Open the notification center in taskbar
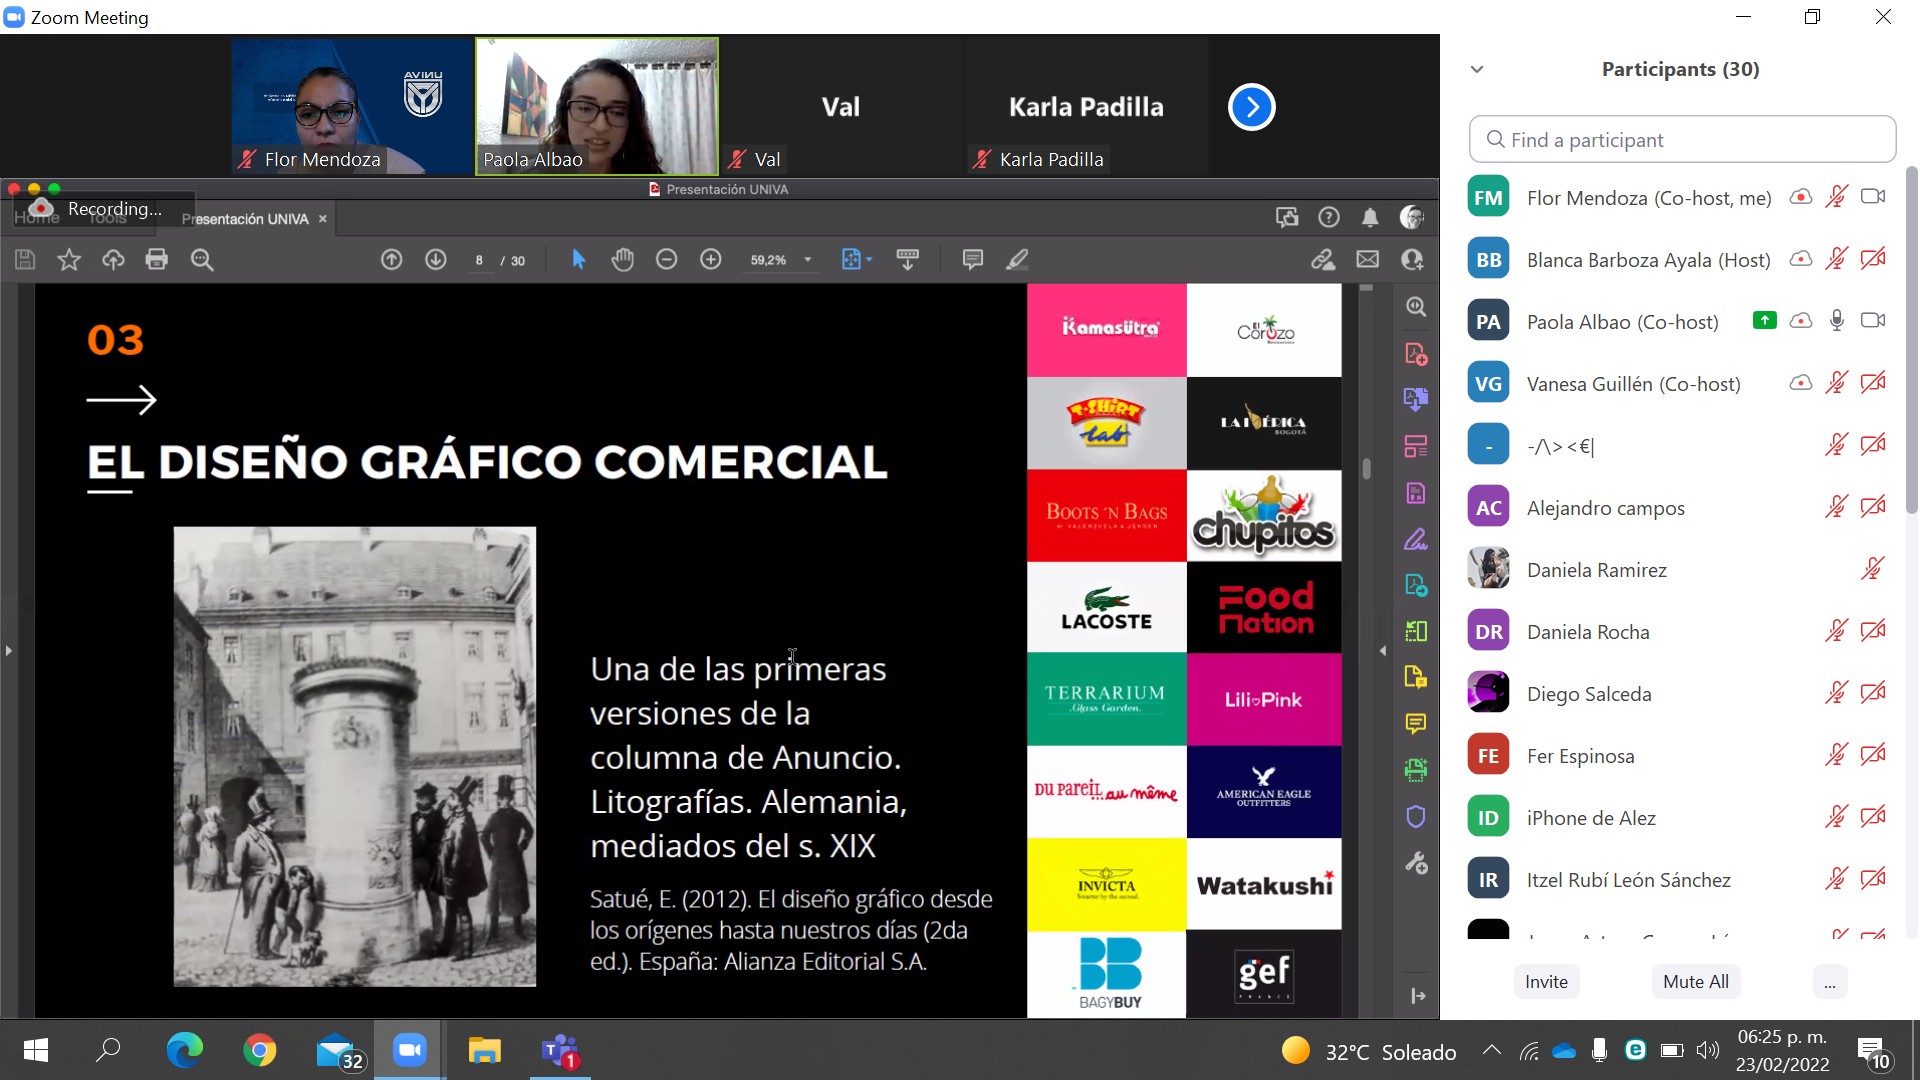The height and width of the screenshot is (1080, 1920). click(1874, 1052)
